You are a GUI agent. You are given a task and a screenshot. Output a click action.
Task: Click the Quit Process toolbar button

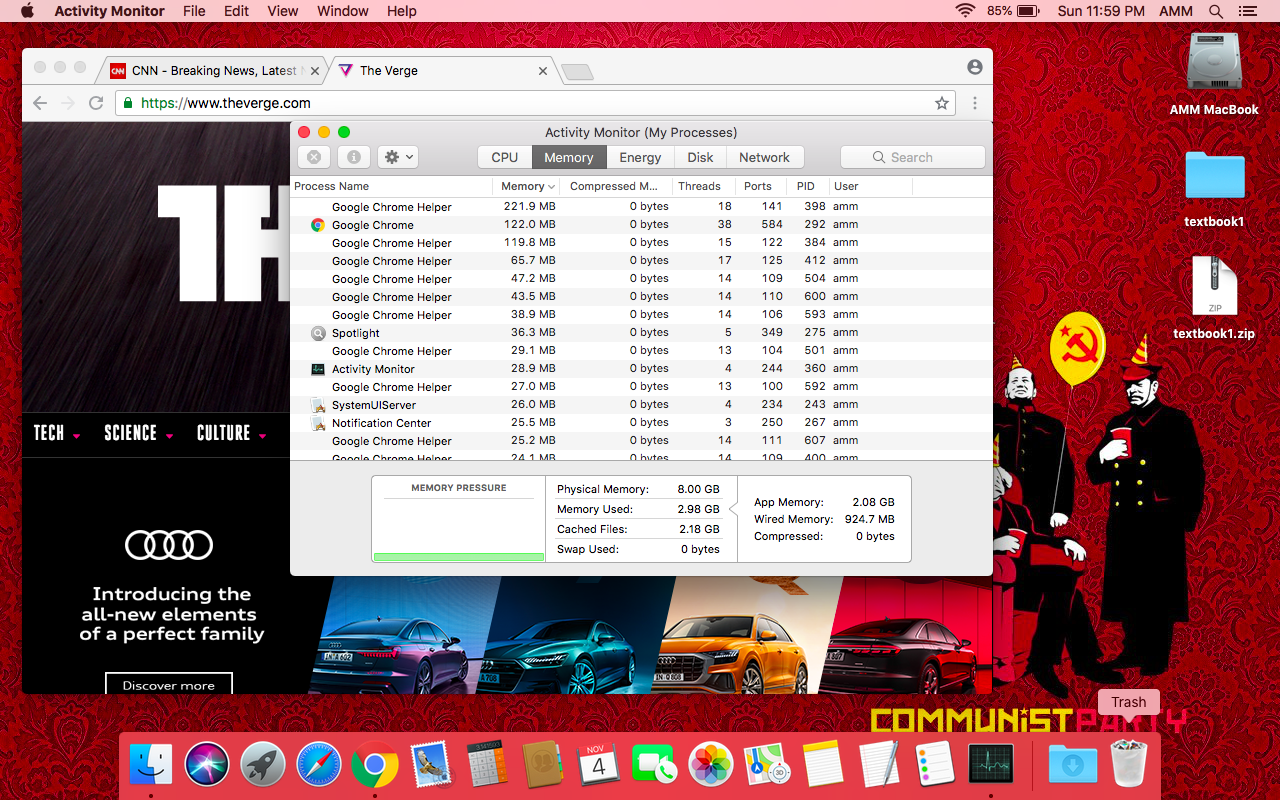coord(314,157)
